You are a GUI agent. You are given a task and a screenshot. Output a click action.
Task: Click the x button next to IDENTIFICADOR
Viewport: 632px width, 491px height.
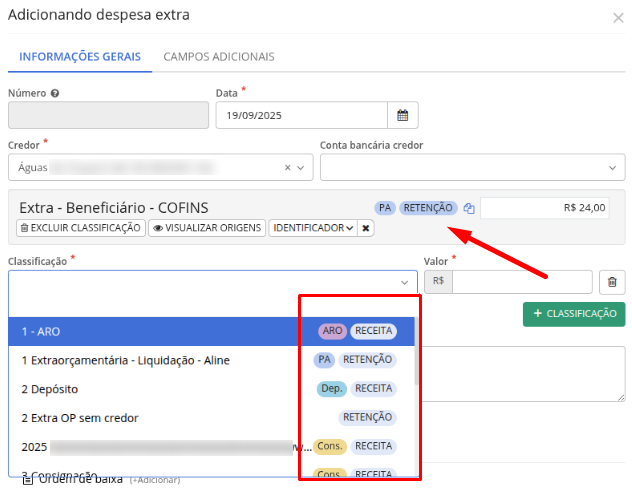[x=366, y=228]
